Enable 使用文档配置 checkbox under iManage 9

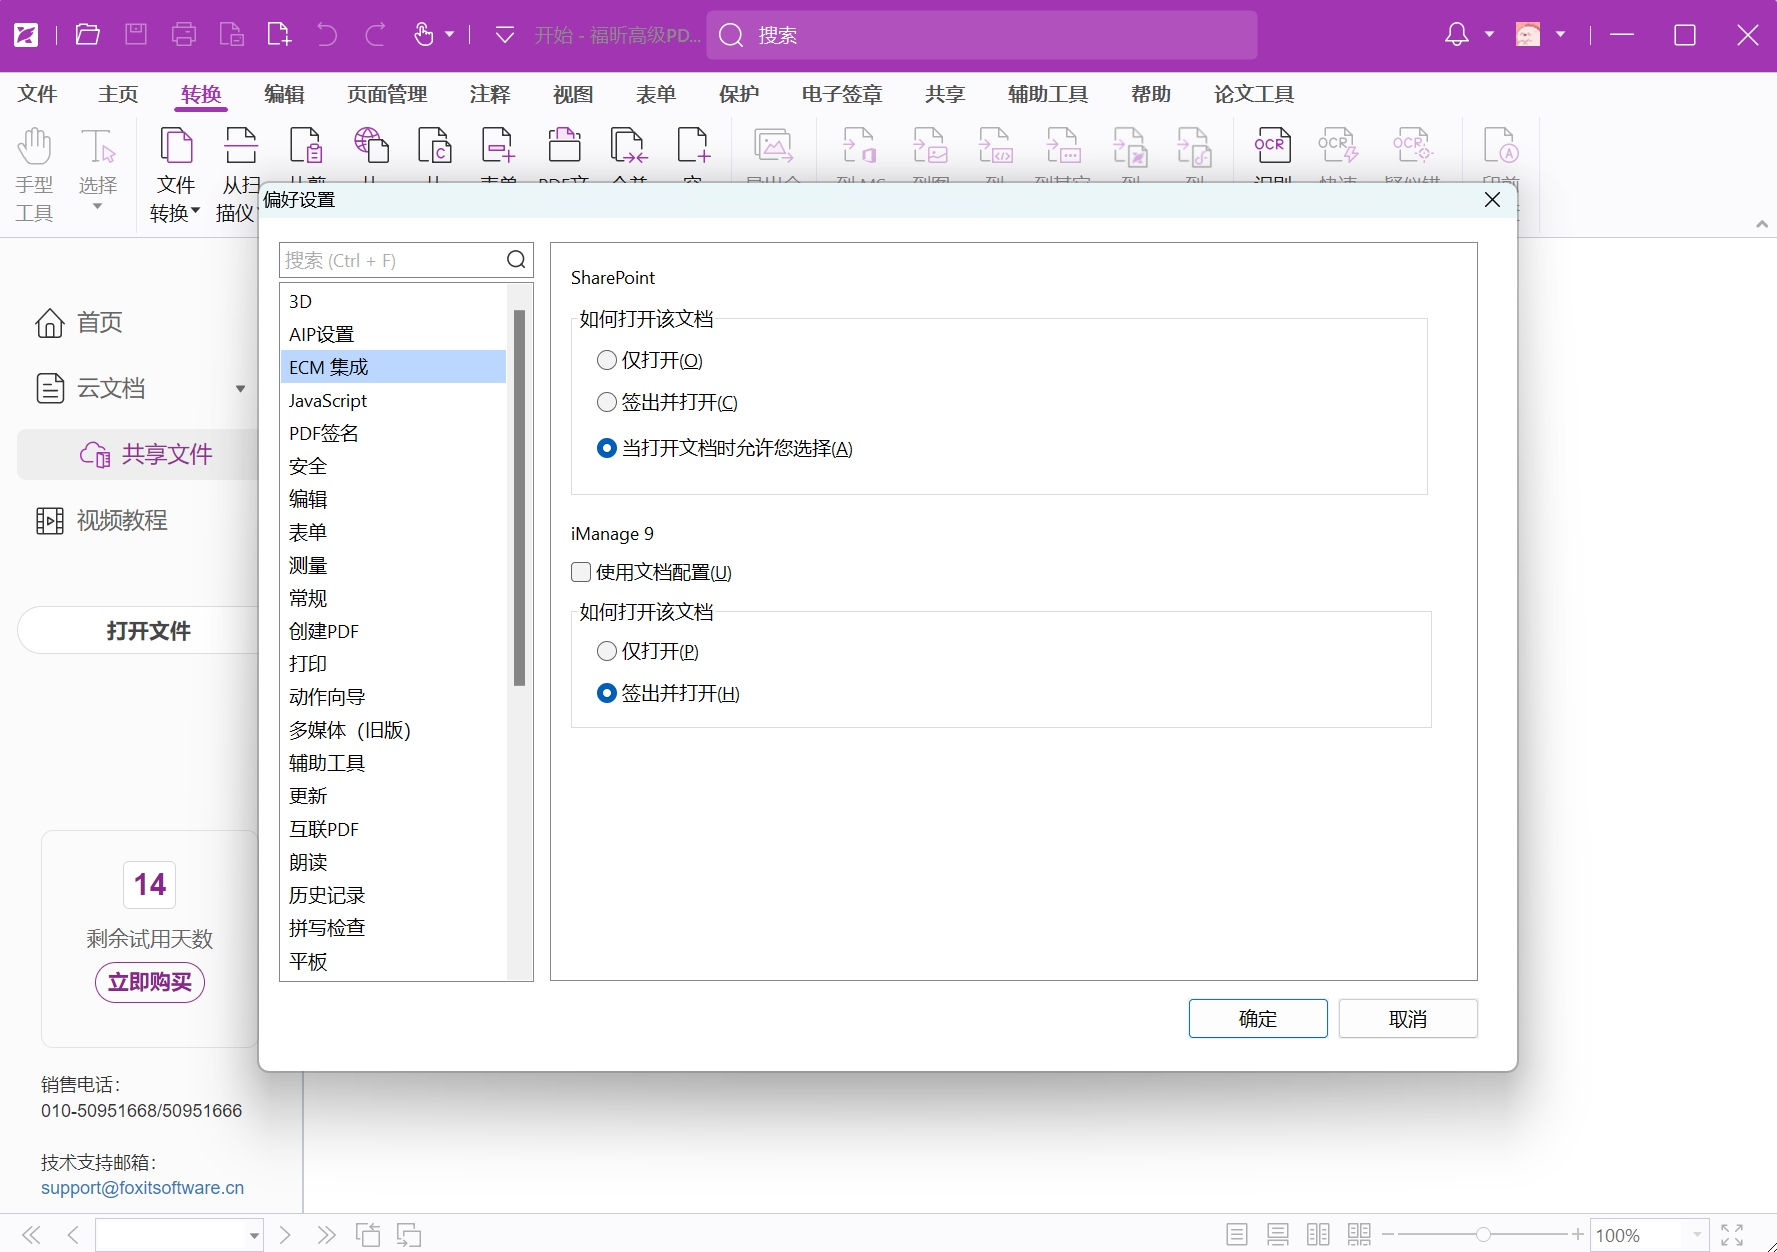(581, 571)
